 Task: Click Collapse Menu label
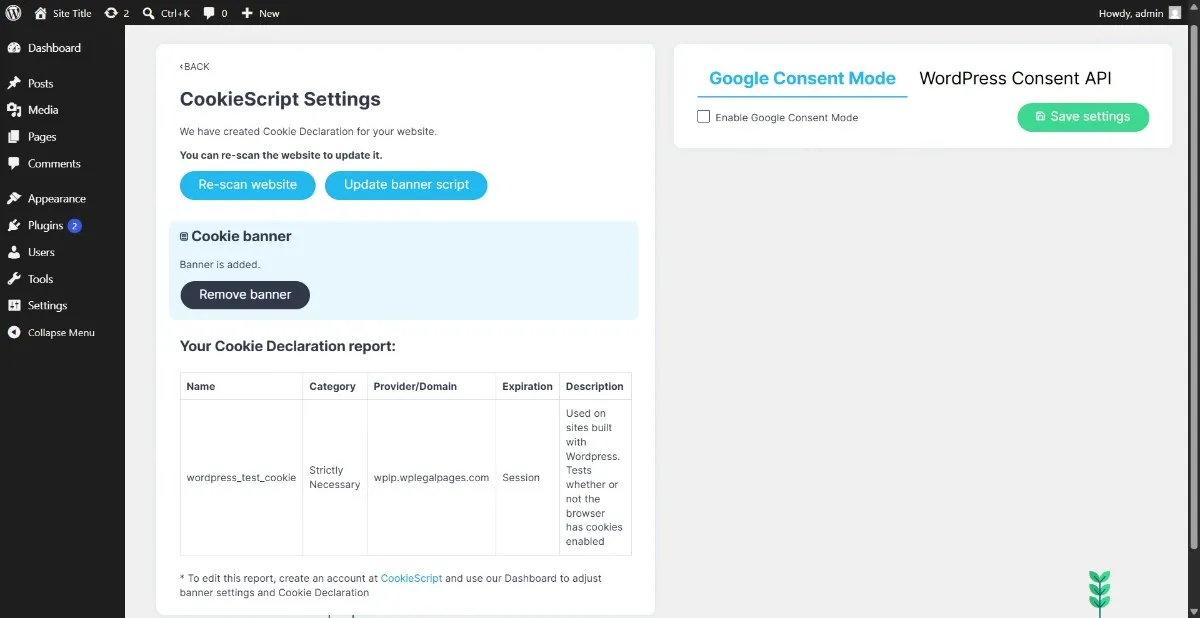[61, 332]
